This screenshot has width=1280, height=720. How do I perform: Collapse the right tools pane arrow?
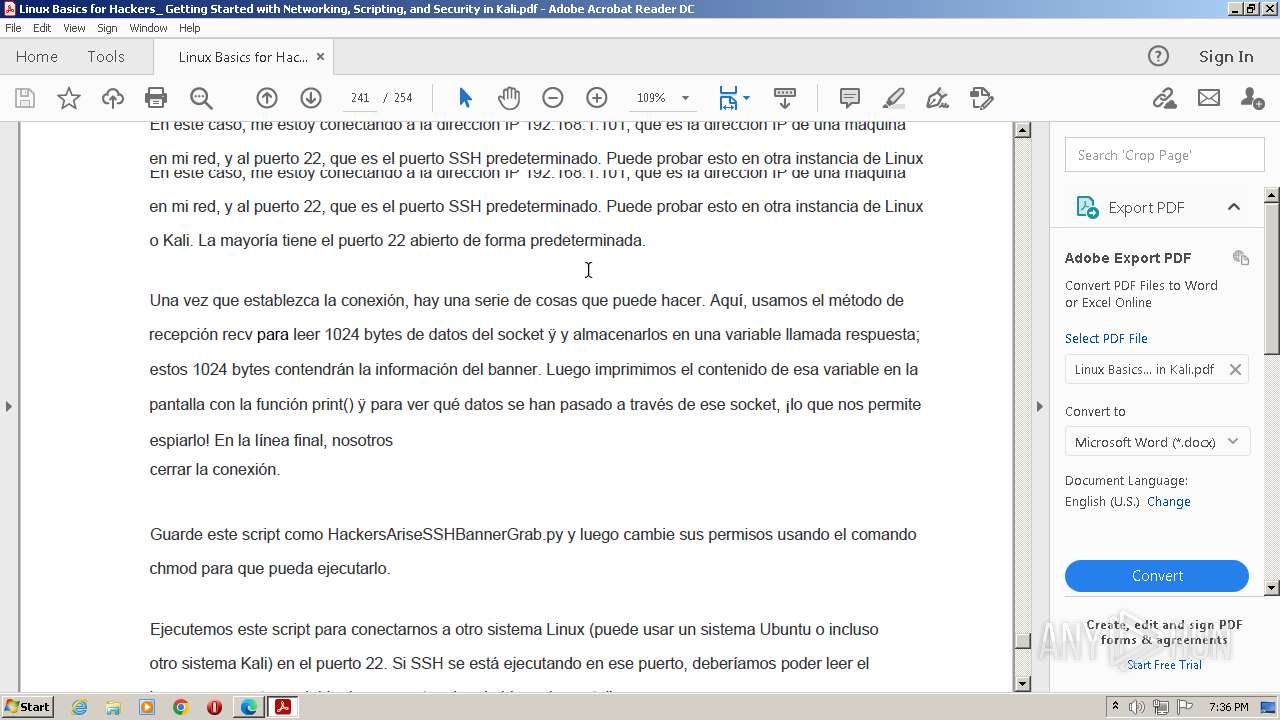click(x=1039, y=406)
